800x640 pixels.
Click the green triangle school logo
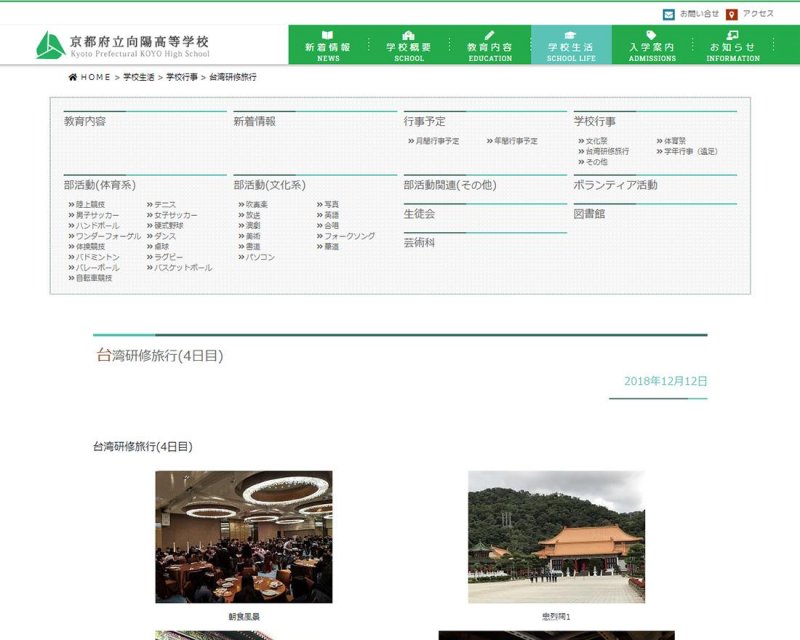point(50,45)
